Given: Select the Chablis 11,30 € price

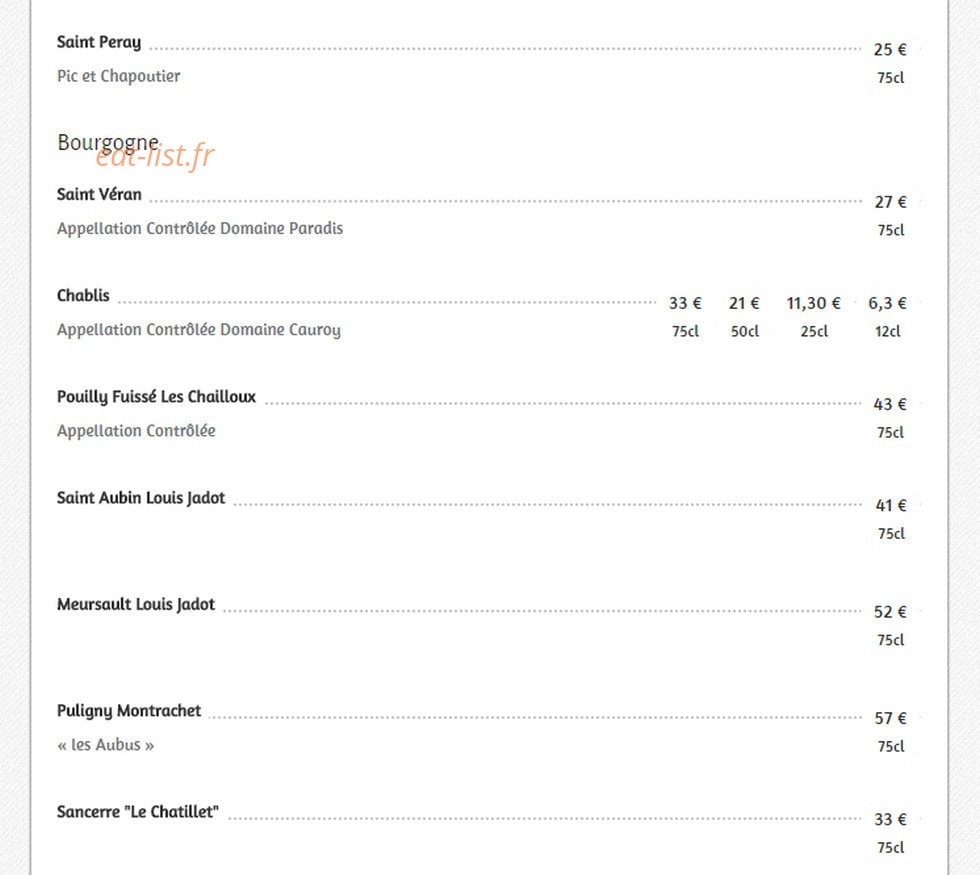Looking at the screenshot, I should pyautogui.click(x=813, y=304).
